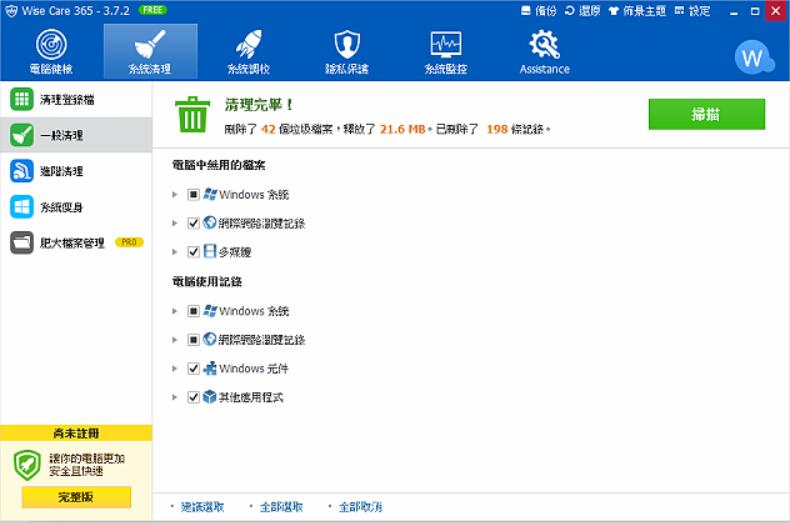Open the Assistance gear-wrench tab
The image size is (790, 523).
pyautogui.click(x=545, y=52)
